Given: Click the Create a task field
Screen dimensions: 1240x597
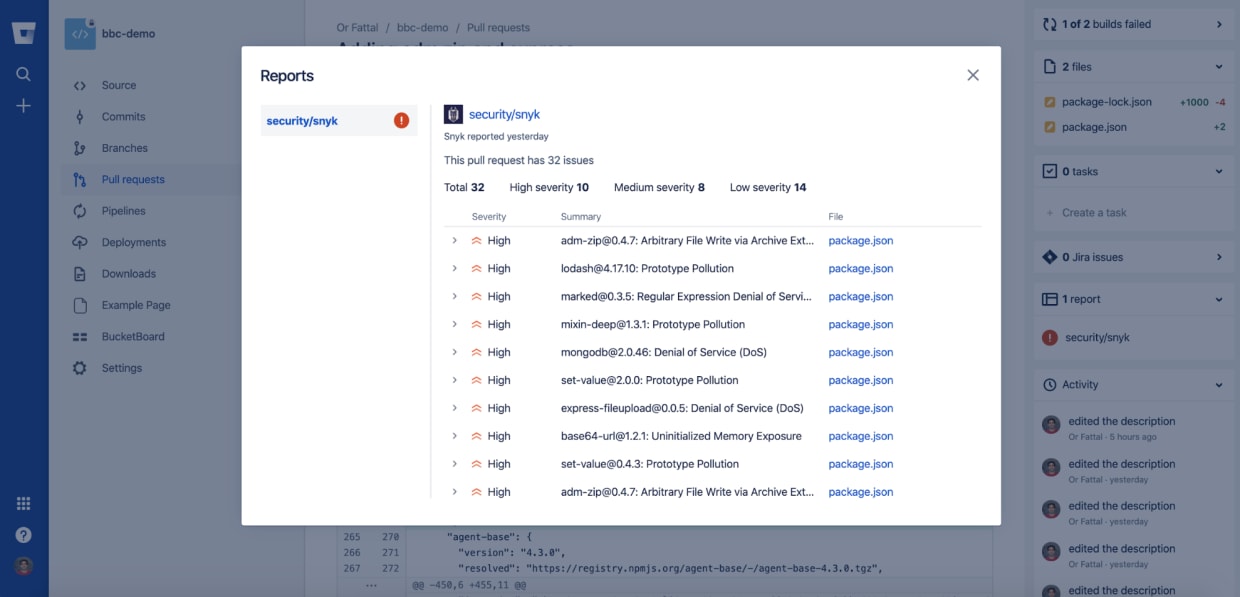Looking at the screenshot, I should [1094, 213].
